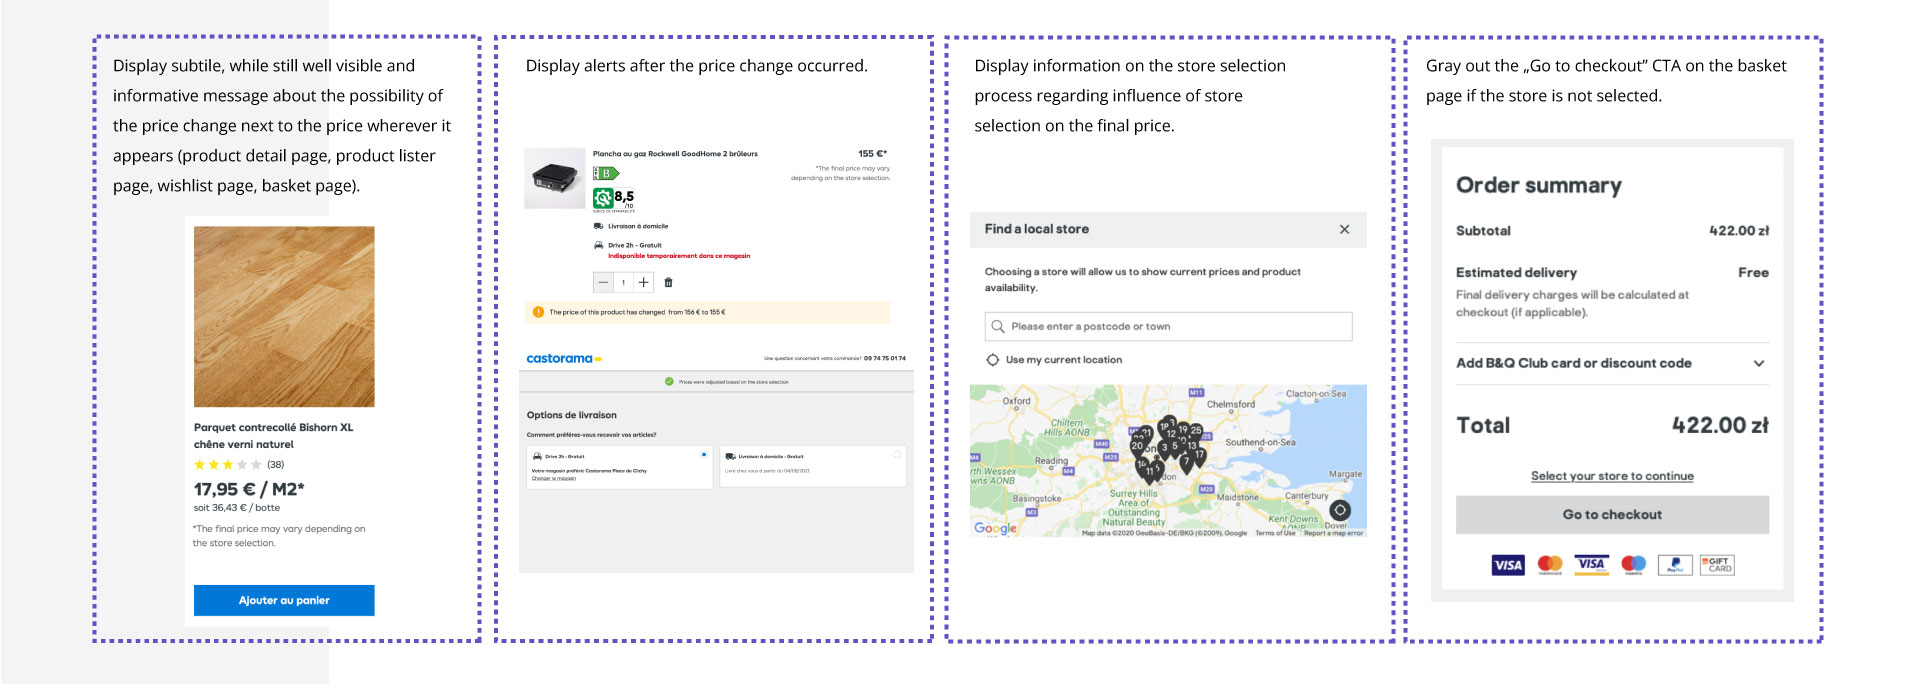
Task: Click the Gift Card payment icon
Action: tap(1717, 565)
